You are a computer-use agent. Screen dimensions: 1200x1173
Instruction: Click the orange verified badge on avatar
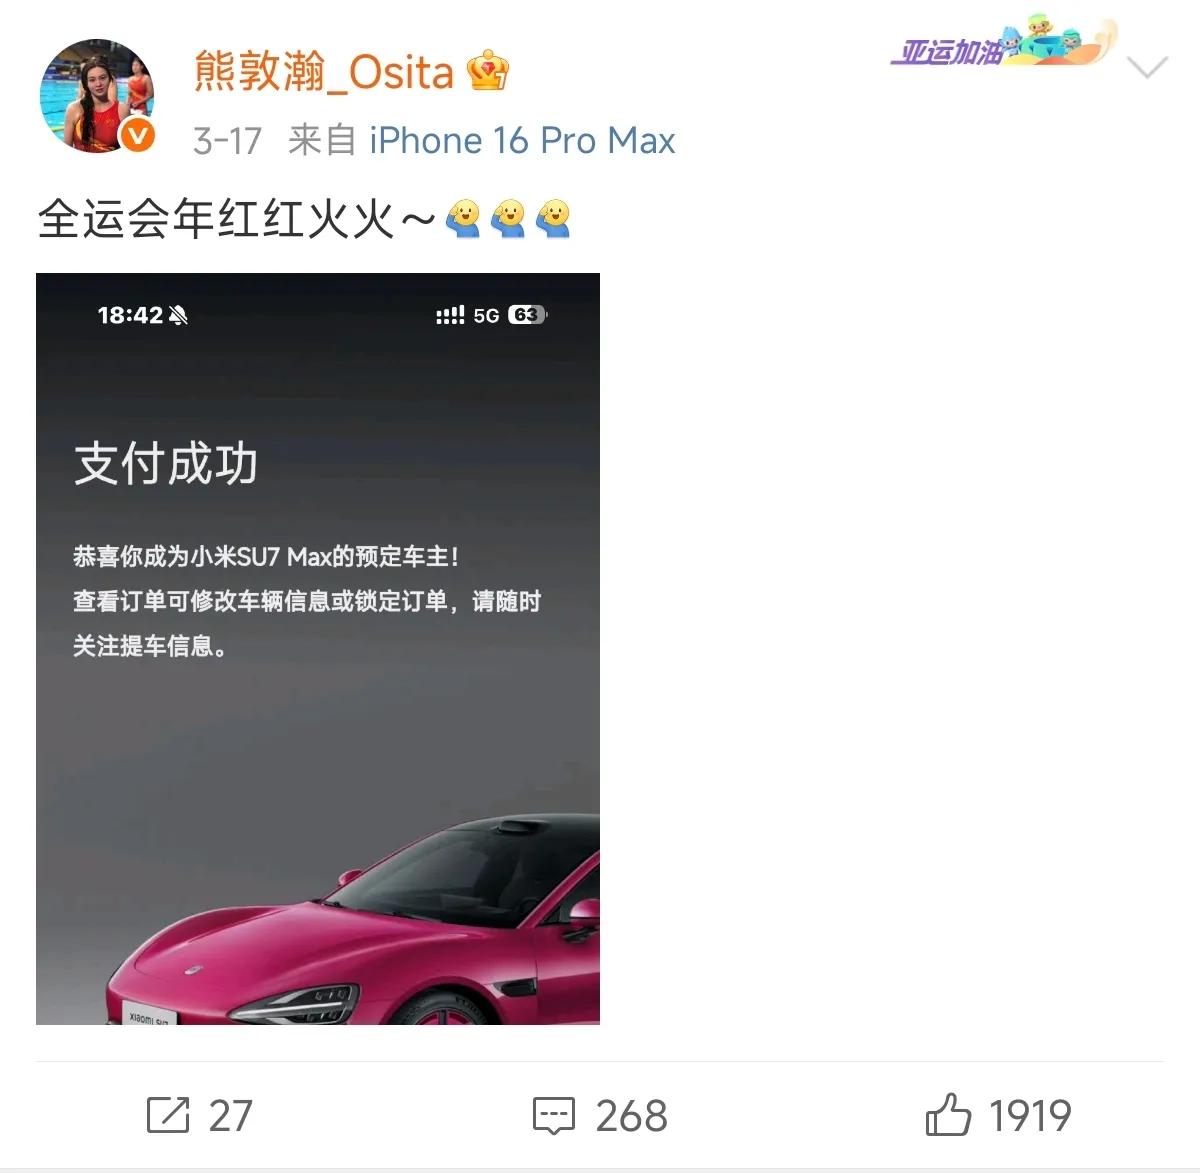tap(138, 136)
